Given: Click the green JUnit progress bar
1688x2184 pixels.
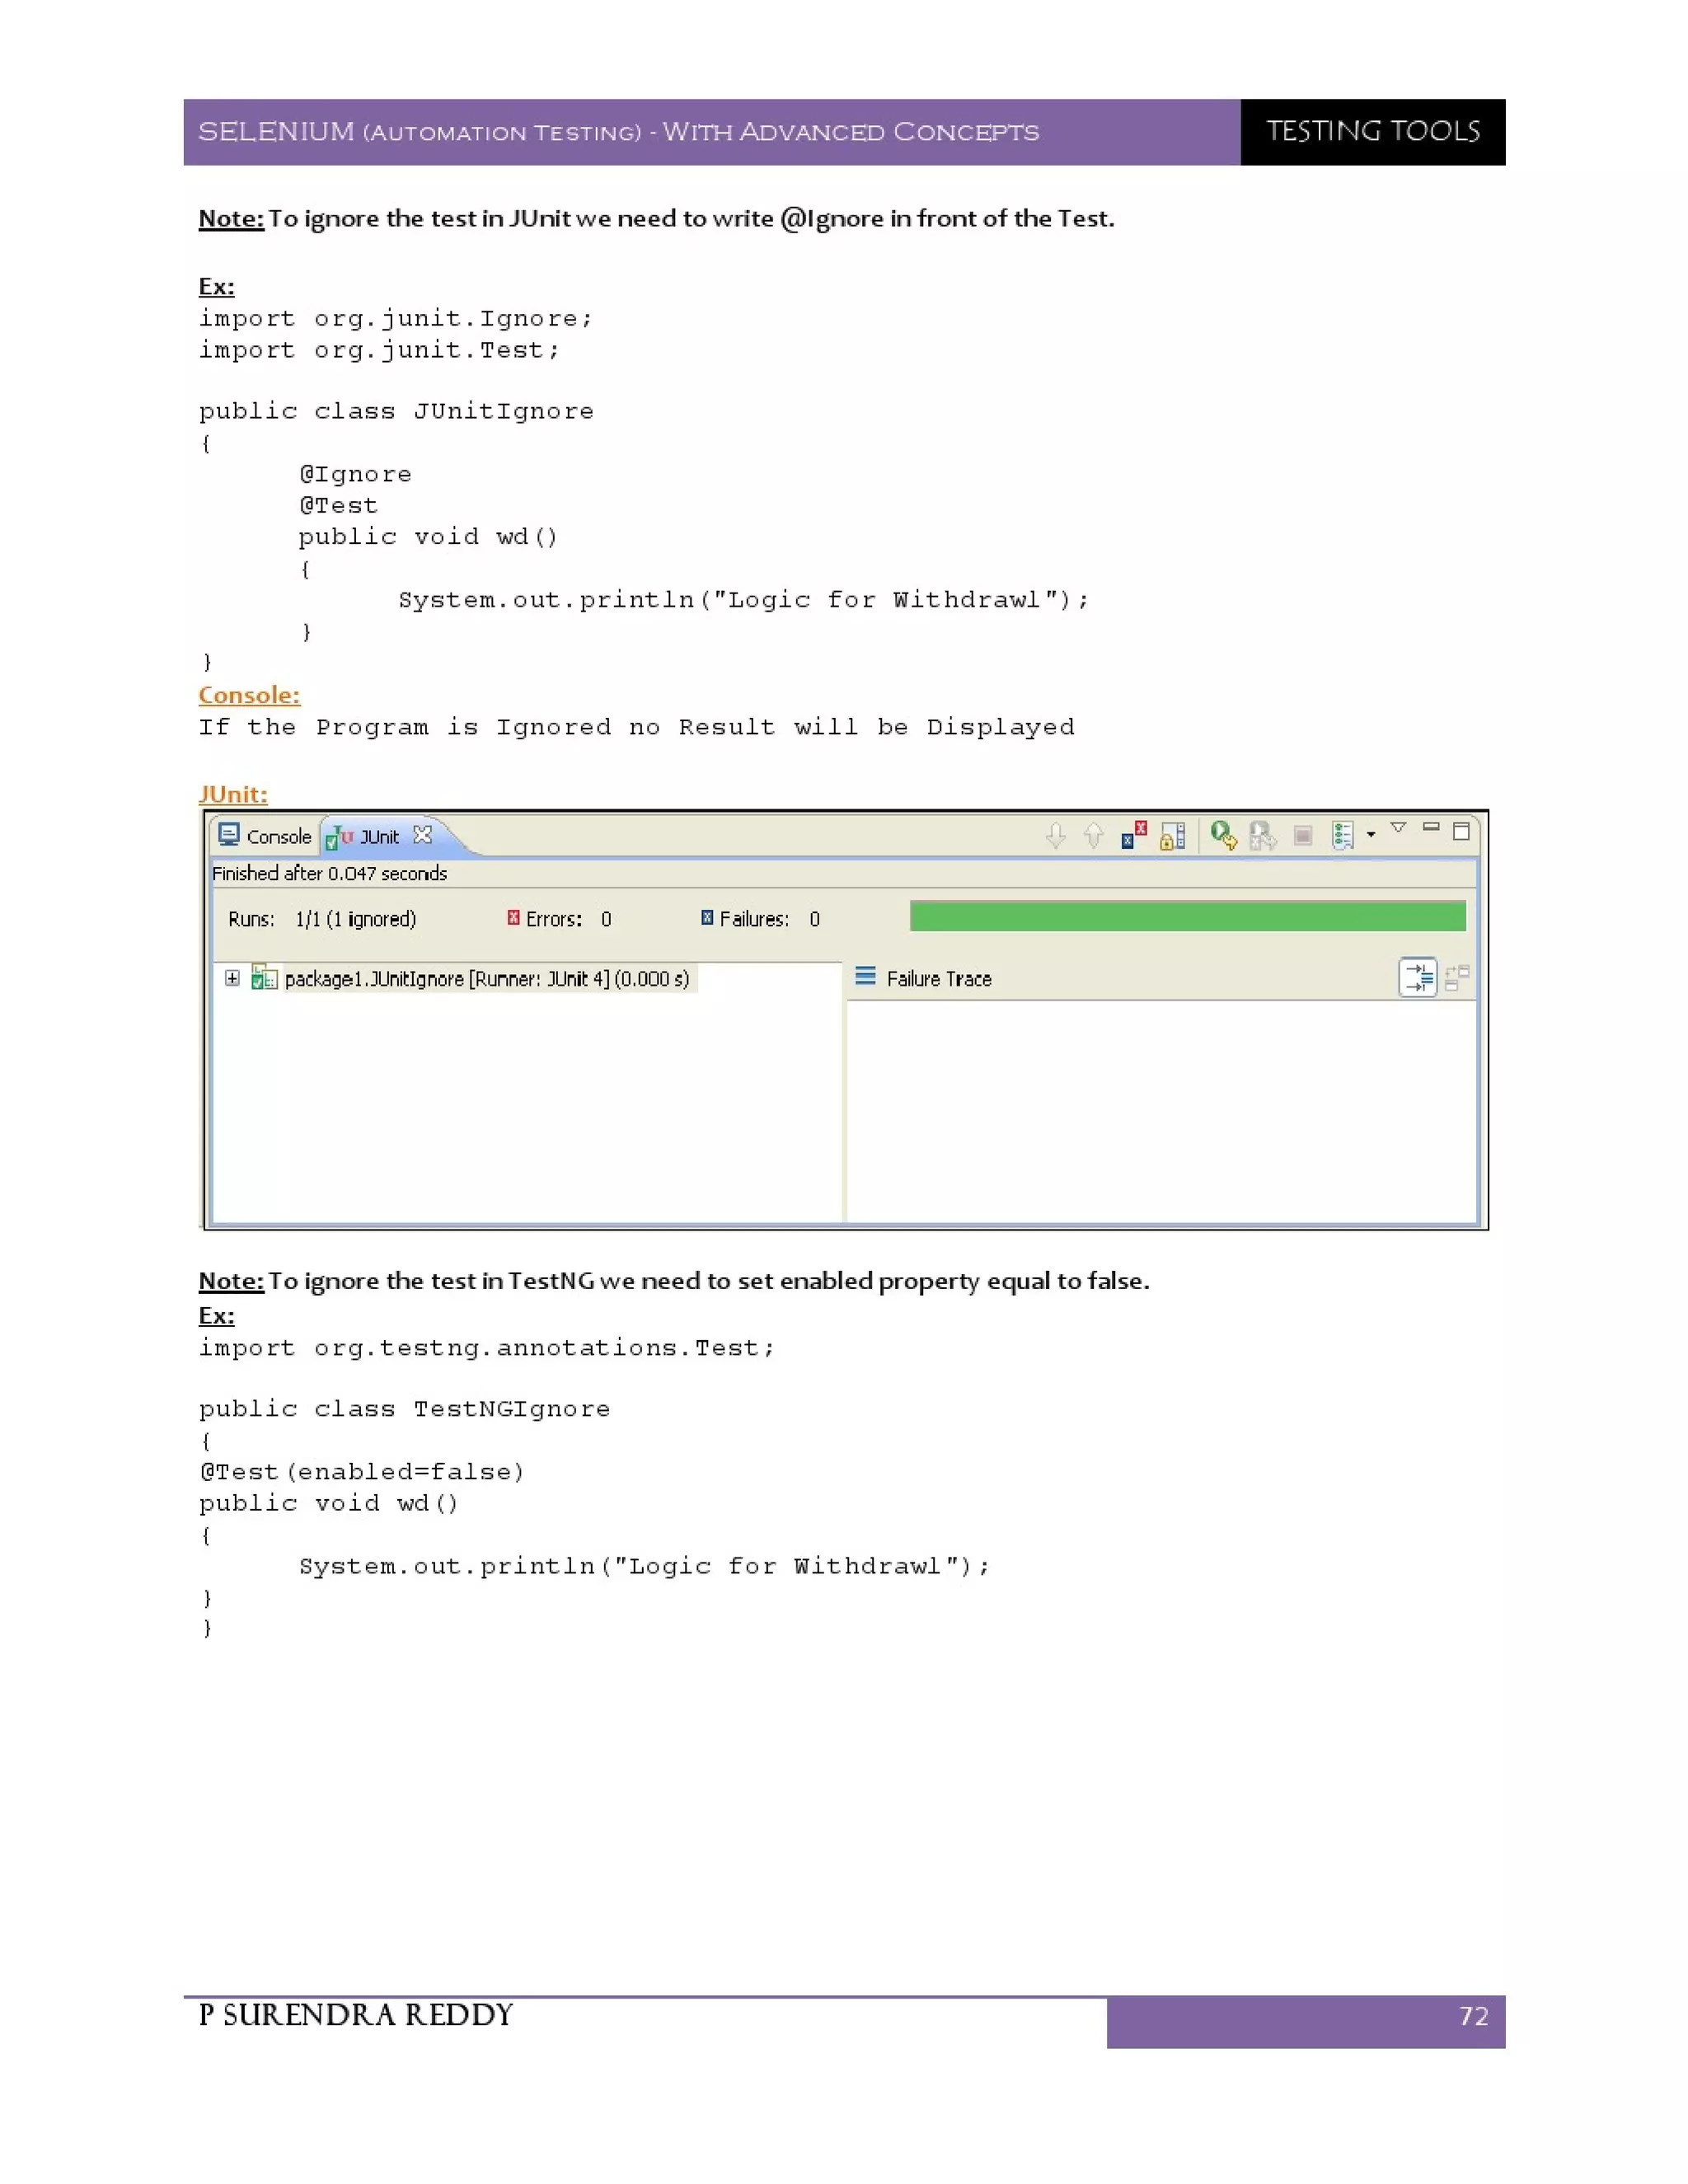Looking at the screenshot, I should tap(1187, 916).
